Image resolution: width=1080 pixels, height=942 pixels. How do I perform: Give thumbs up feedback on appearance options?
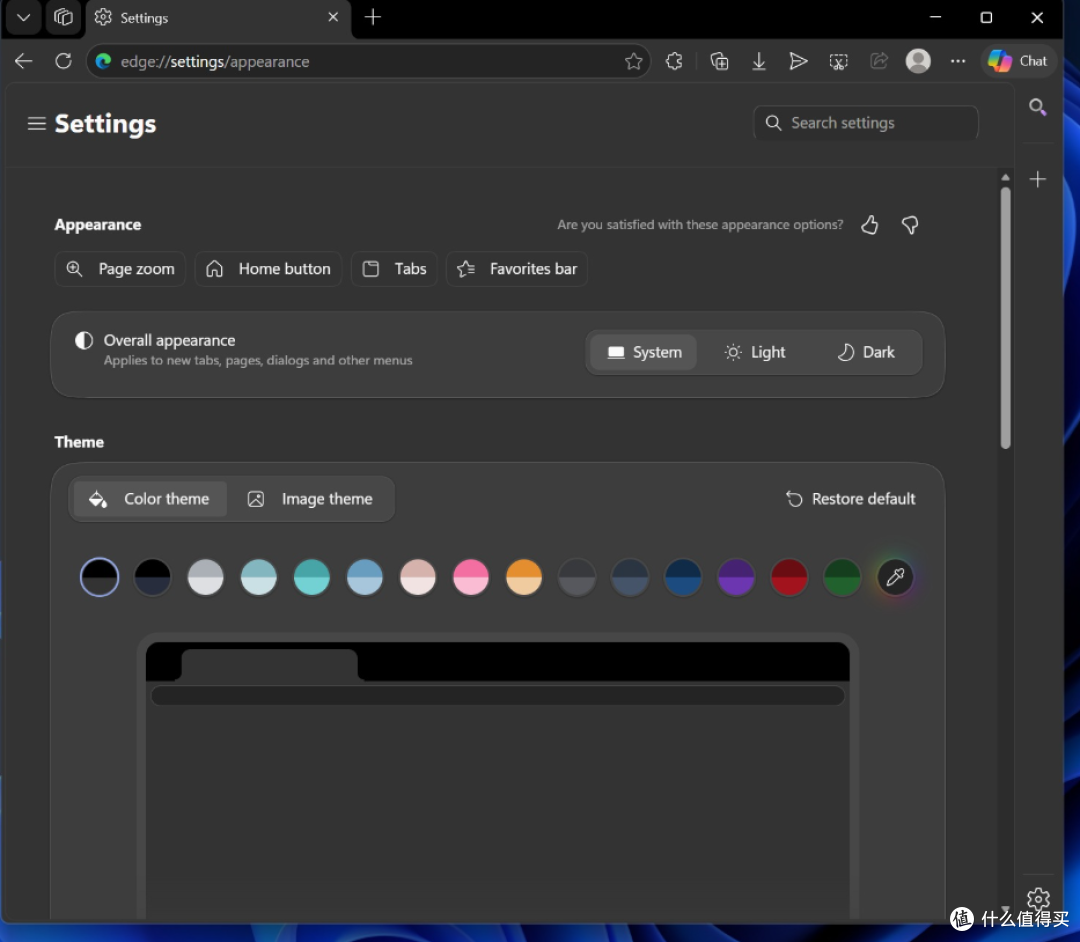pos(870,224)
